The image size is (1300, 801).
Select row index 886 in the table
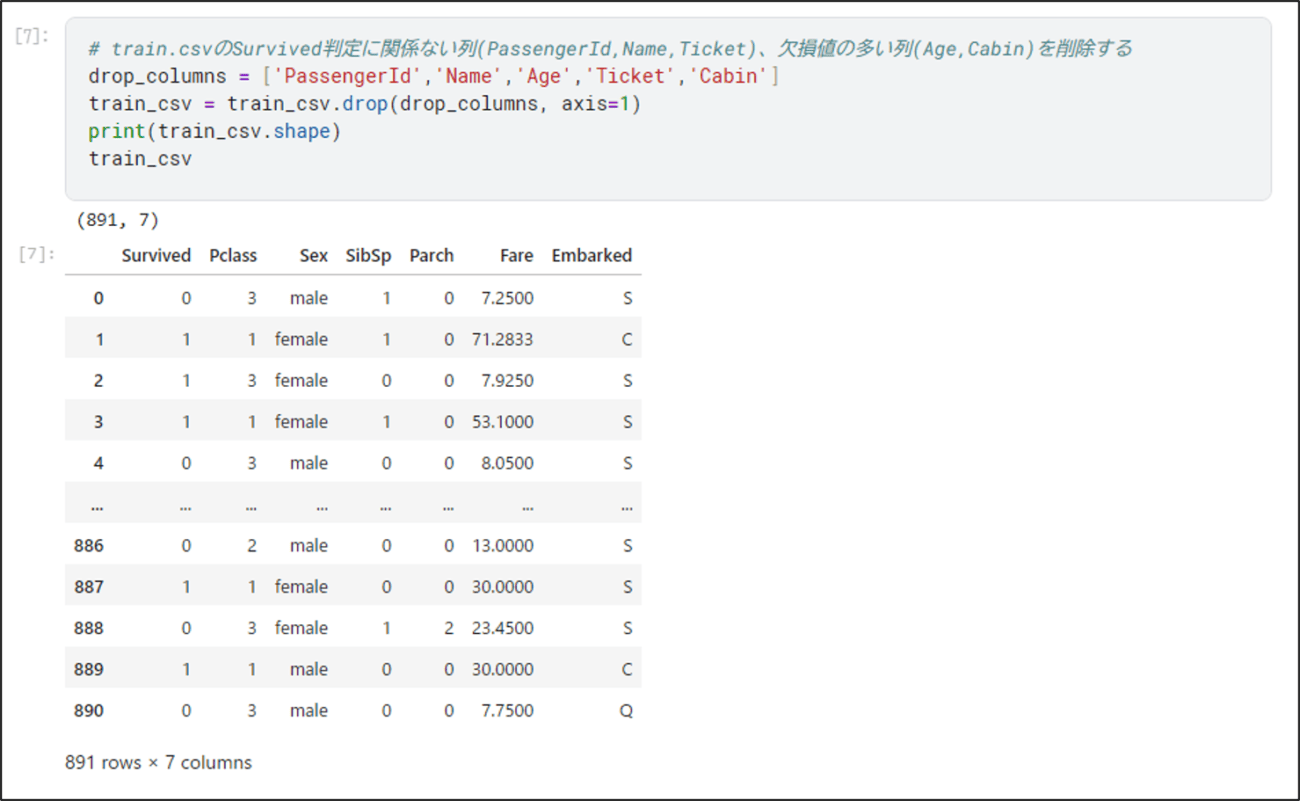[x=89, y=546]
